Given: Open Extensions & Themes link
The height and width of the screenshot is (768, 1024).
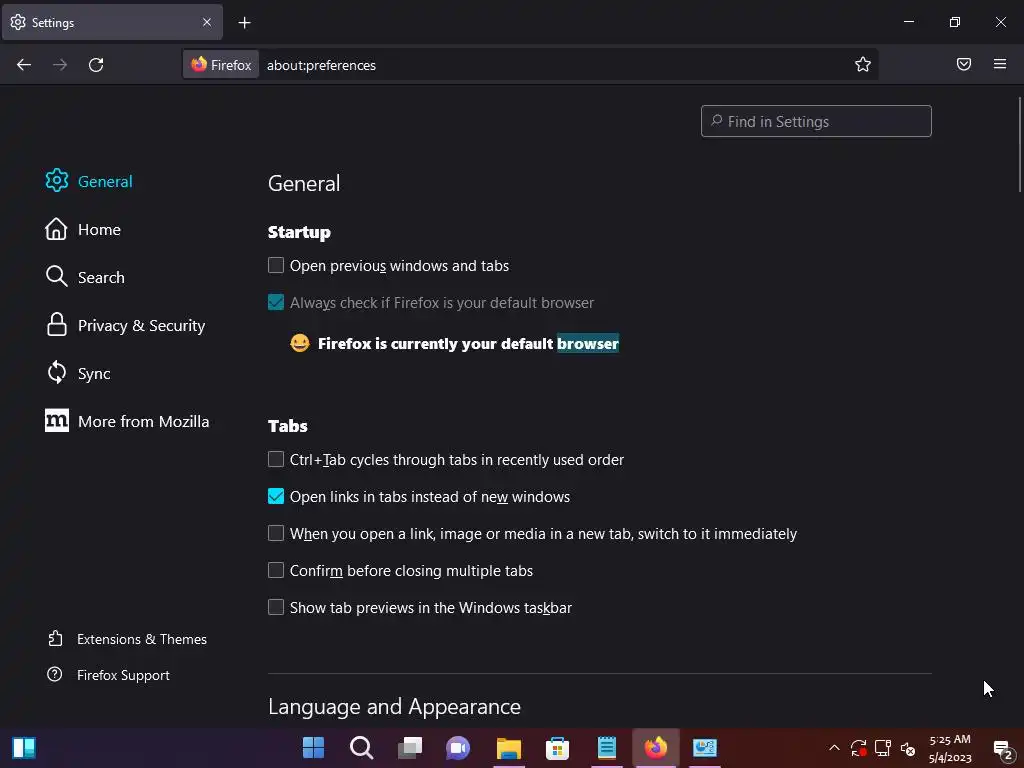Looking at the screenshot, I should pyautogui.click(x=127, y=639).
